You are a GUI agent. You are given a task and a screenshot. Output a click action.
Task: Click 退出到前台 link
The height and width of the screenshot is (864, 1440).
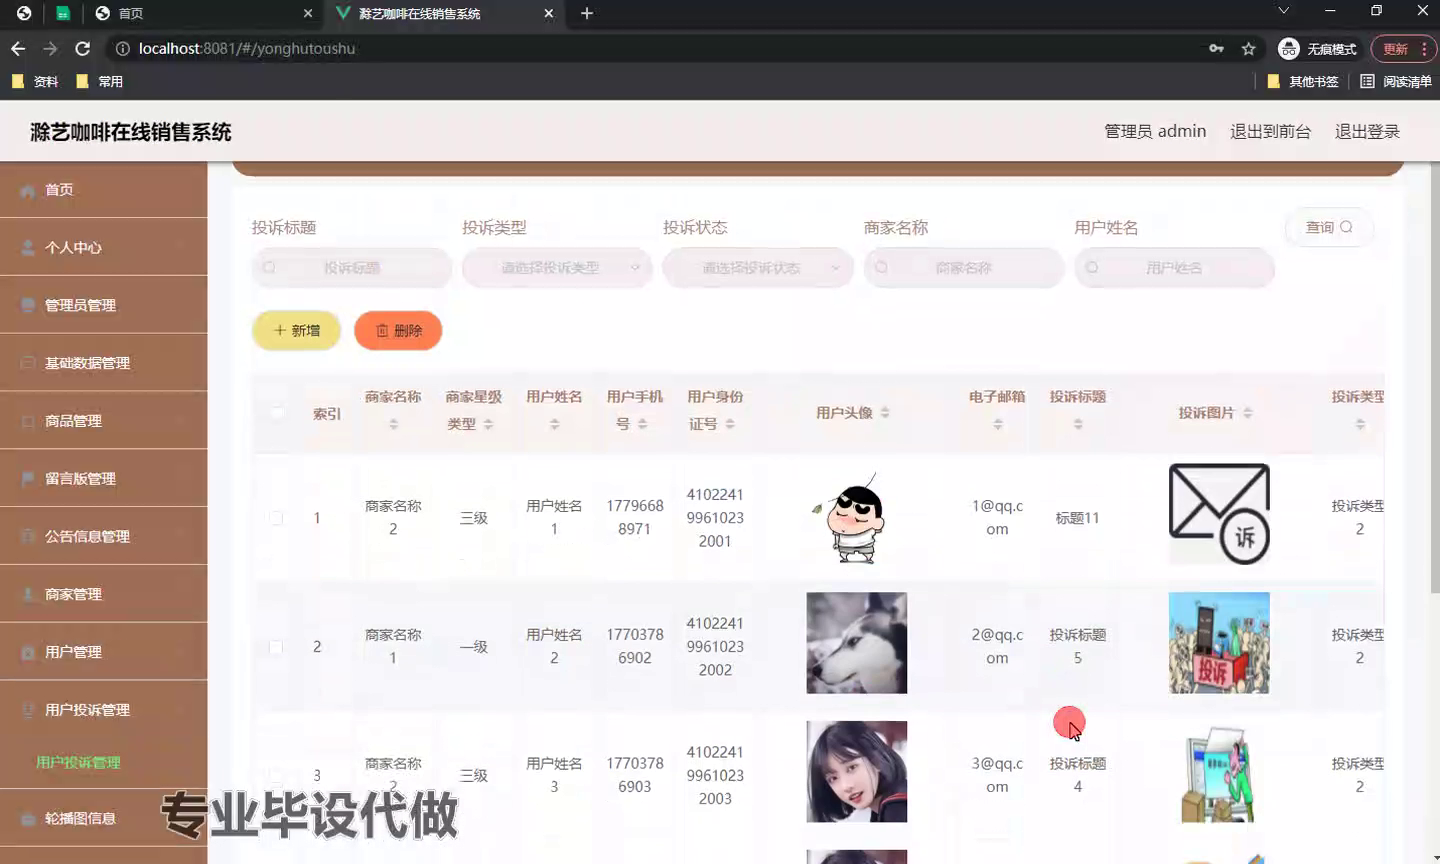point(1270,131)
